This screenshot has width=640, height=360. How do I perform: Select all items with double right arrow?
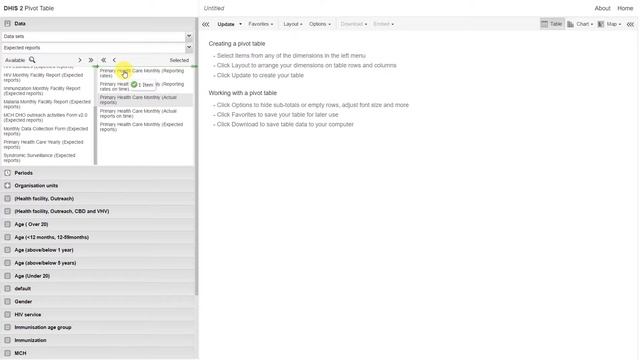[x=91, y=60]
